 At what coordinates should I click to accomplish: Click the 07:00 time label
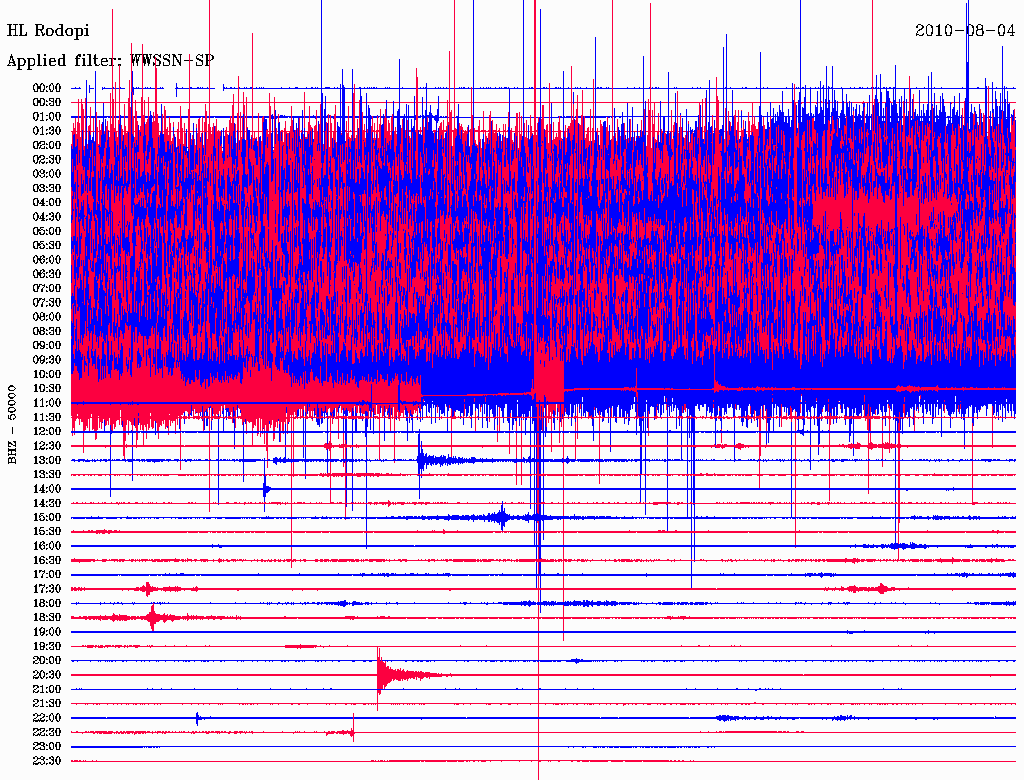tap(47, 288)
